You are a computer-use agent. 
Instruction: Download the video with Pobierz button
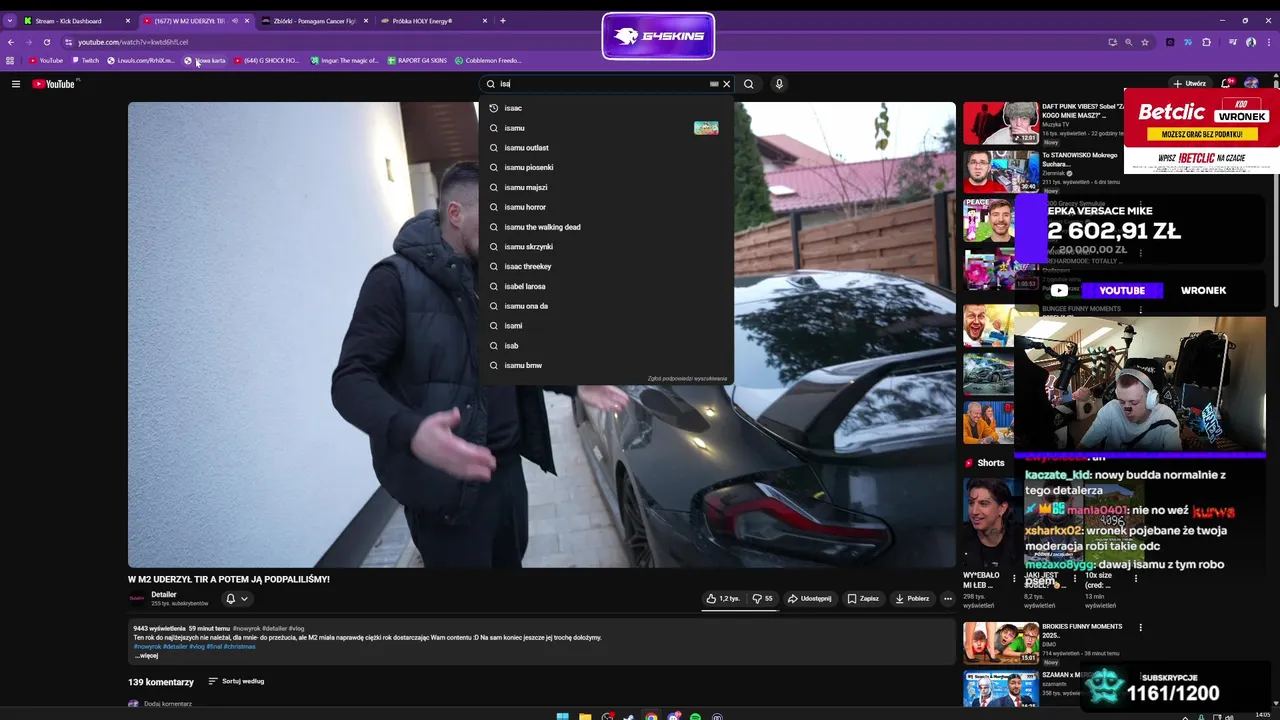[x=912, y=599]
